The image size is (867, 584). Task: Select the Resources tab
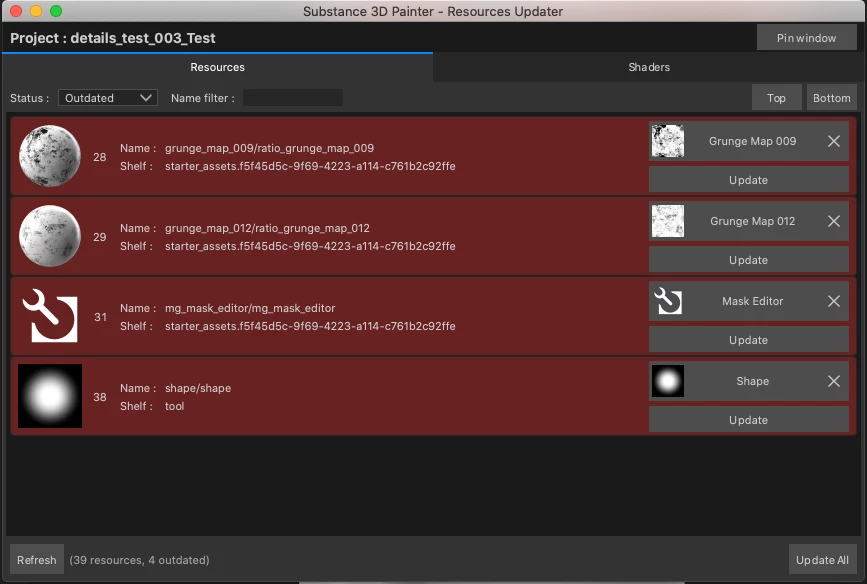217,67
